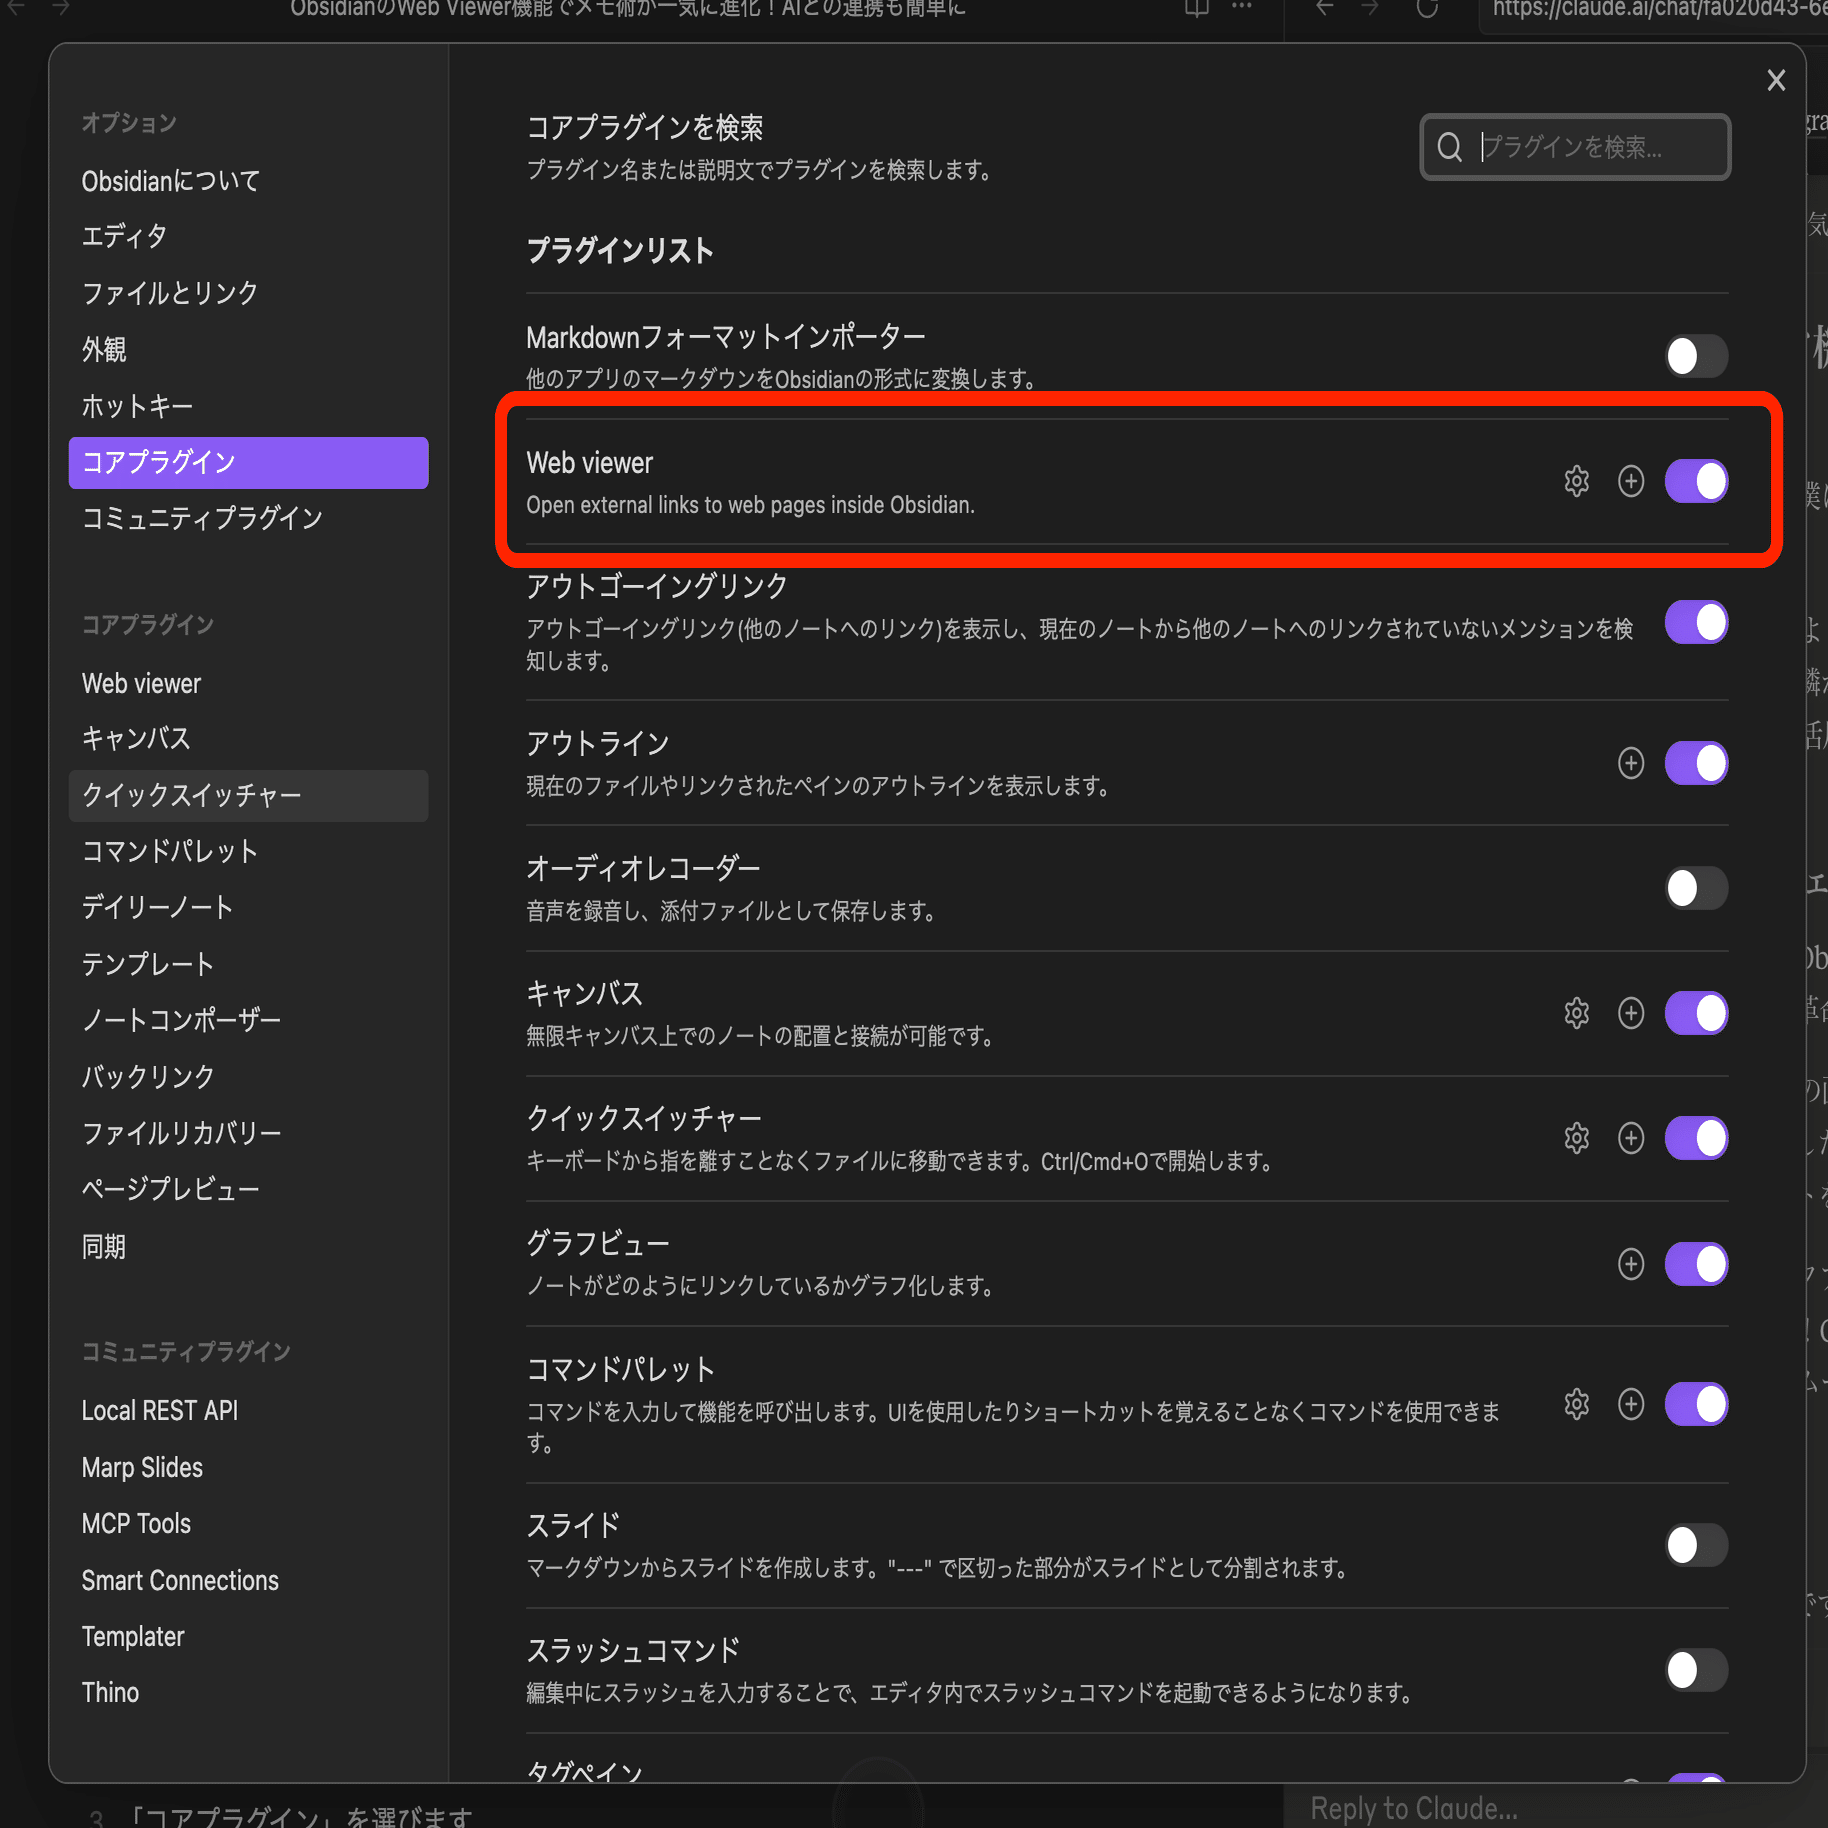Click the オーディオレコーダー plugin title text

[644, 868]
